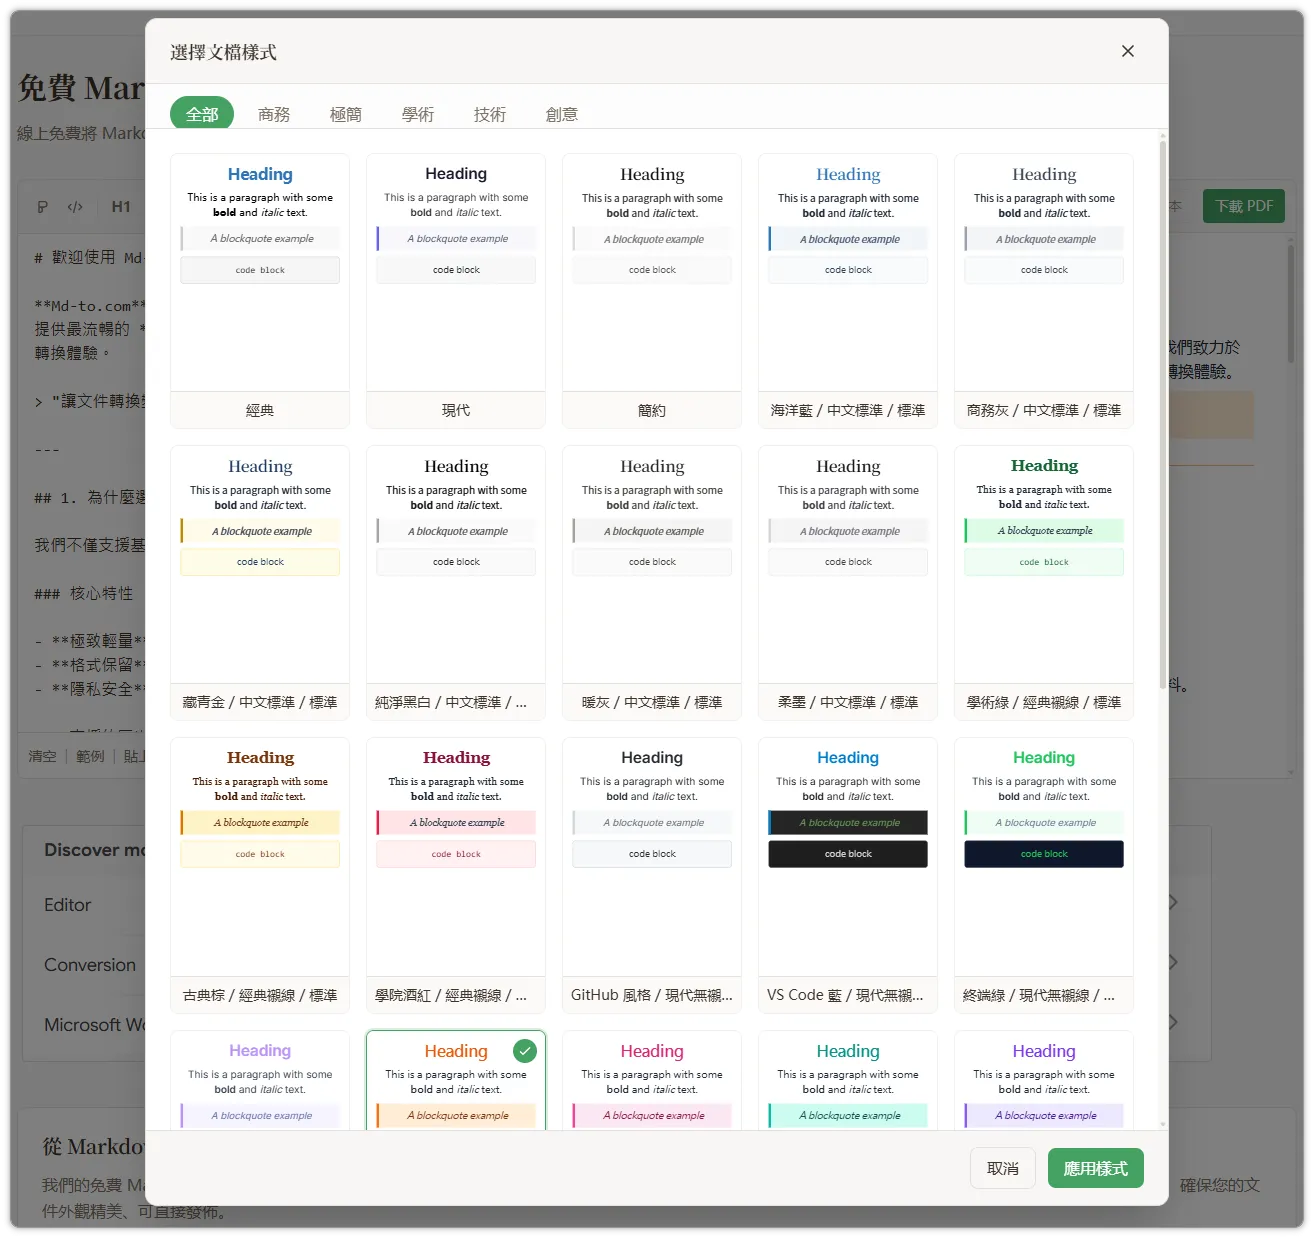Click the 應用樣式 button
This screenshot has height=1238, width=1314.
point(1095,1168)
